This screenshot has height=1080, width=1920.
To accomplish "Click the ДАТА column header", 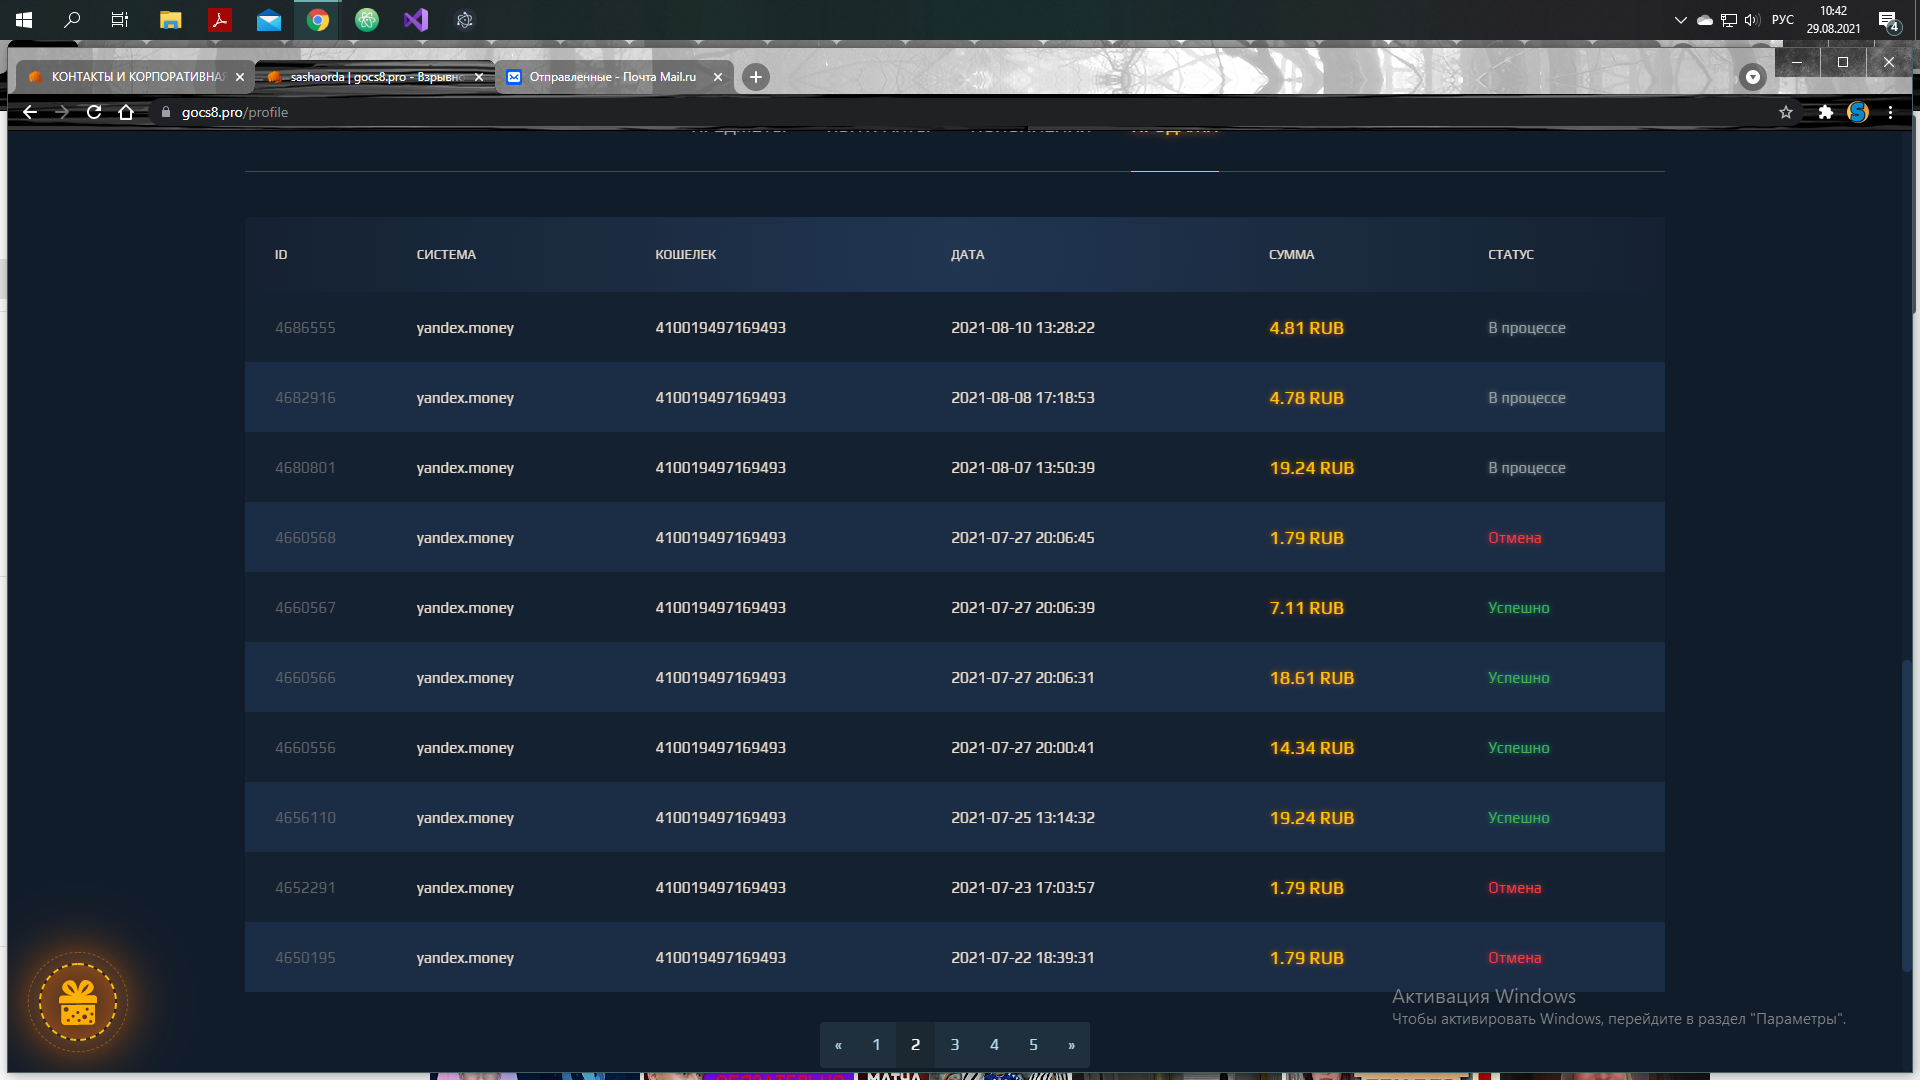I will [968, 255].
